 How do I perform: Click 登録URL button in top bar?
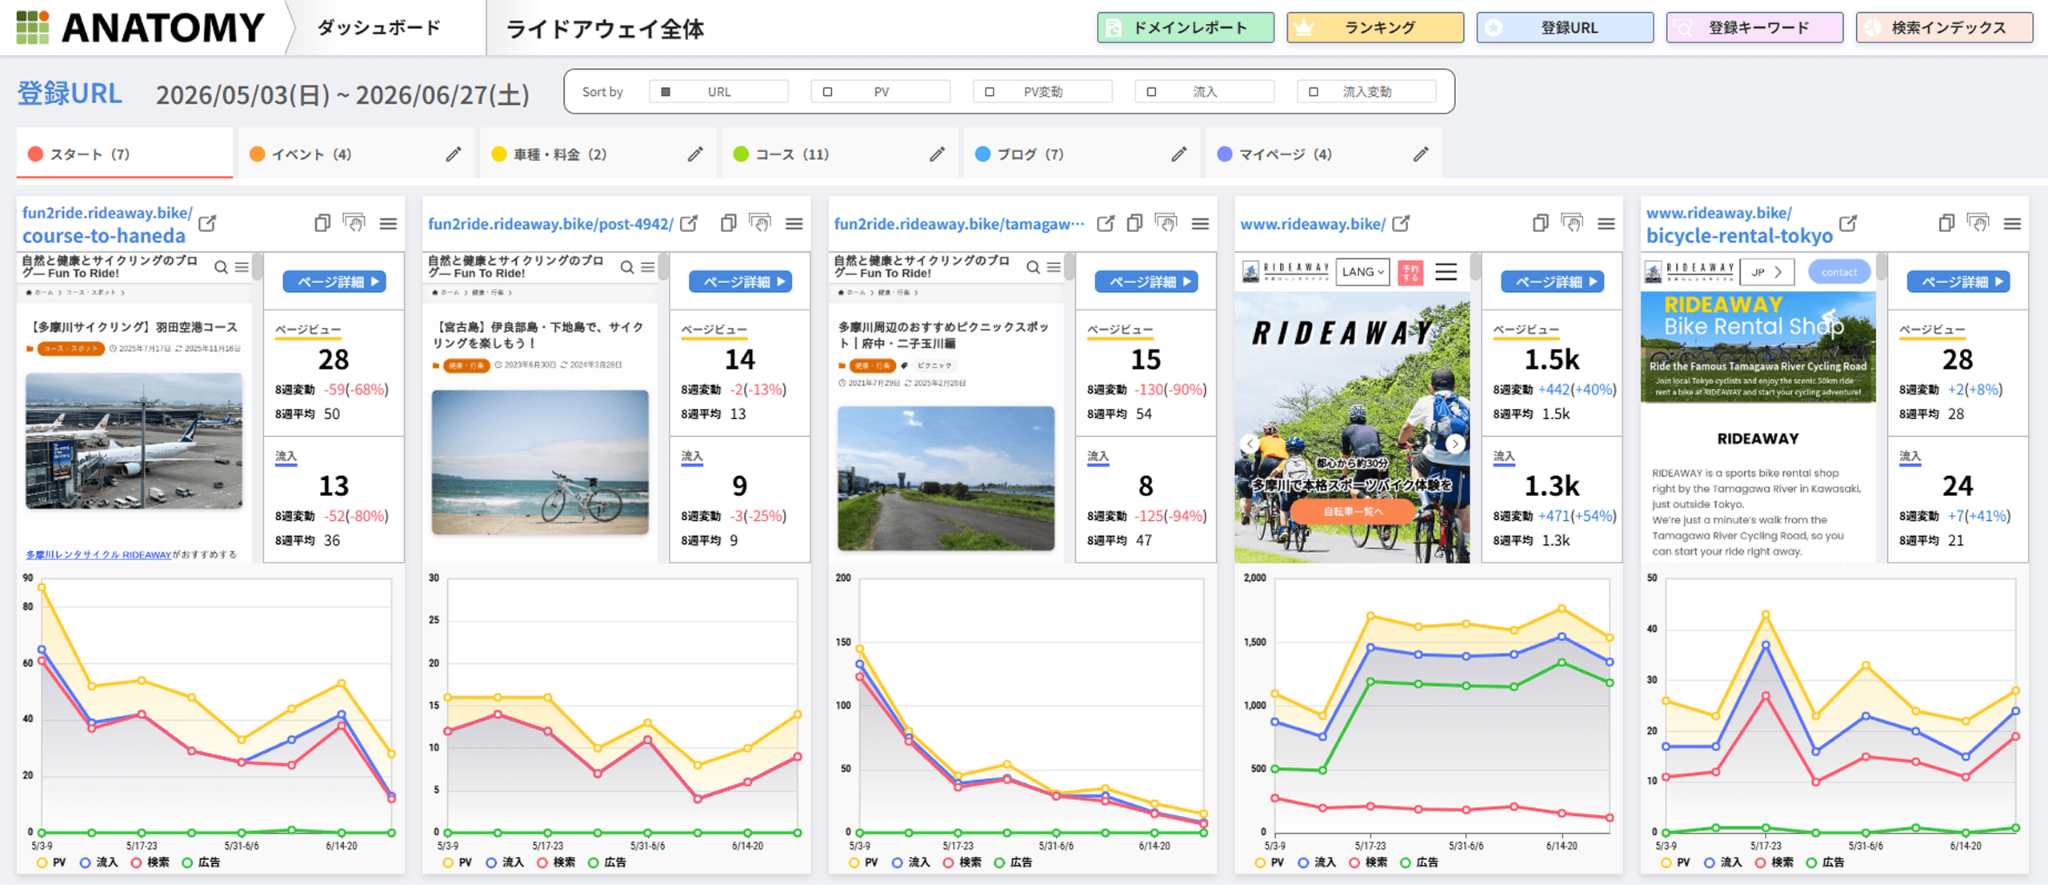coord(1565,28)
